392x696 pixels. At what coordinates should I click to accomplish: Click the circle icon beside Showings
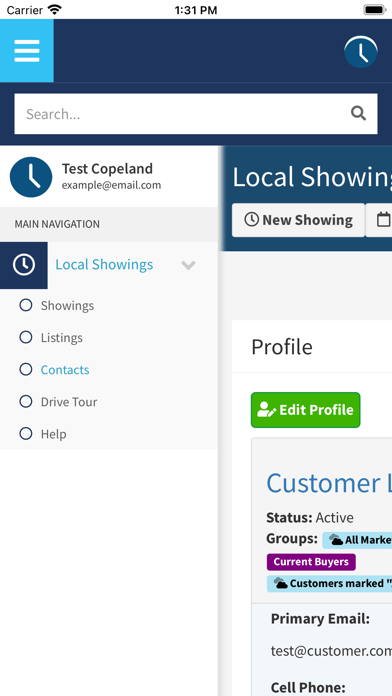[x=26, y=305]
